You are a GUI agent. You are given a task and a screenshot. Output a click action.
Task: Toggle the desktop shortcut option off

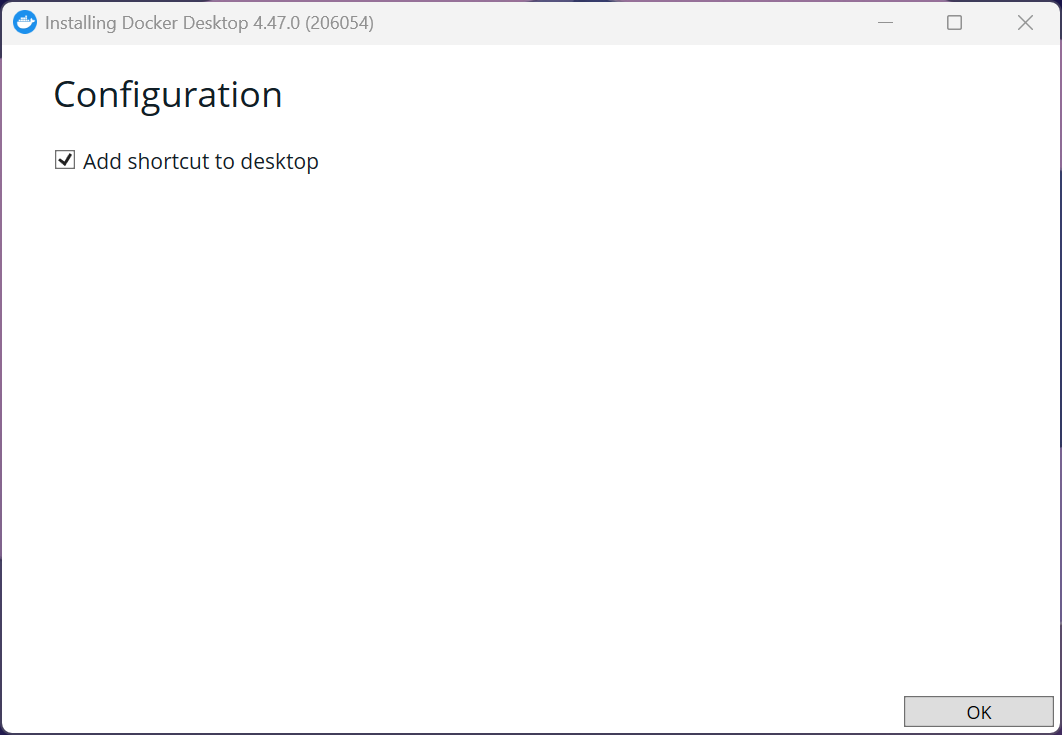(65, 160)
